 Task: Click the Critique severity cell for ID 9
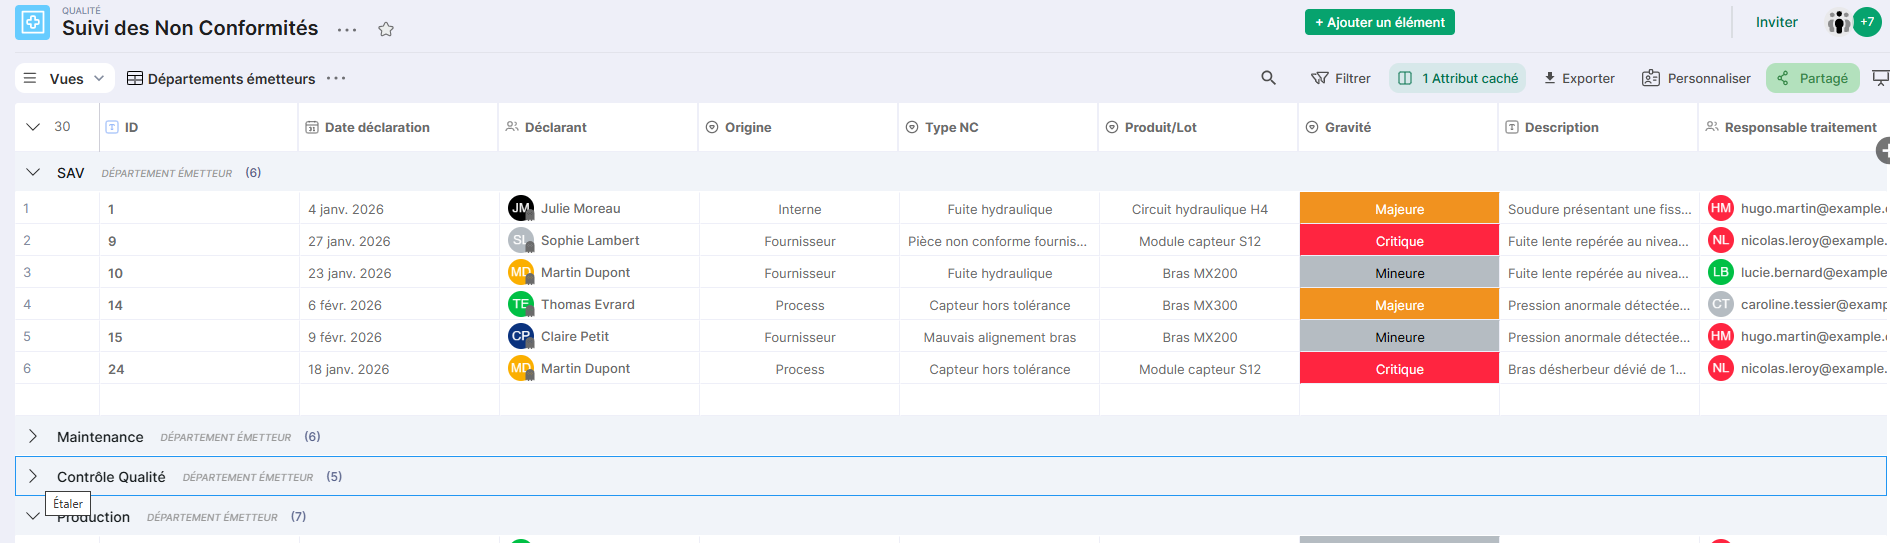click(x=1399, y=240)
